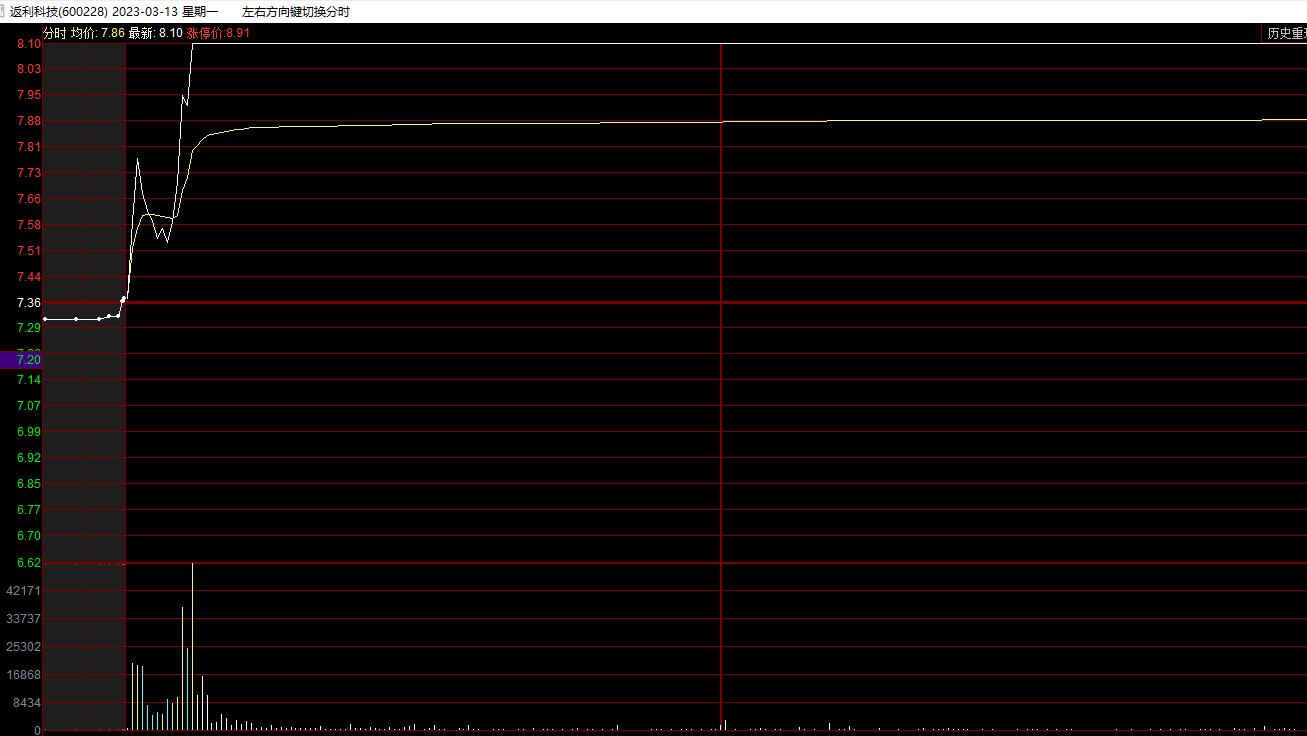The height and width of the screenshot is (736, 1307).
Task: Click the tallest yellow volume bar
Action: tap(192, 646)
